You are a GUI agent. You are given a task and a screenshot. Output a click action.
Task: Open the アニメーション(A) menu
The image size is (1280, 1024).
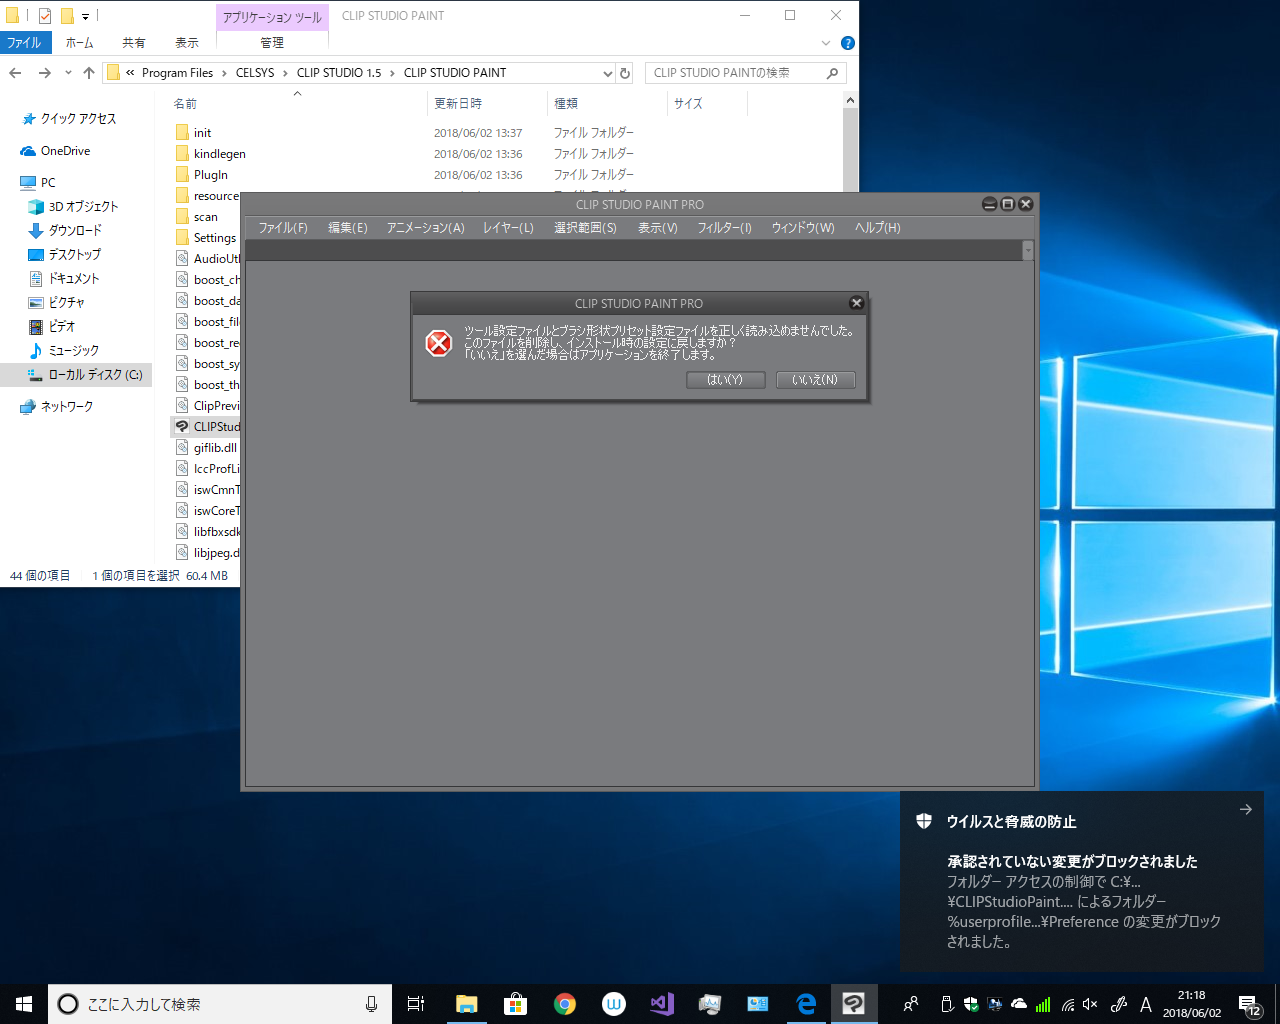[425, 228]
